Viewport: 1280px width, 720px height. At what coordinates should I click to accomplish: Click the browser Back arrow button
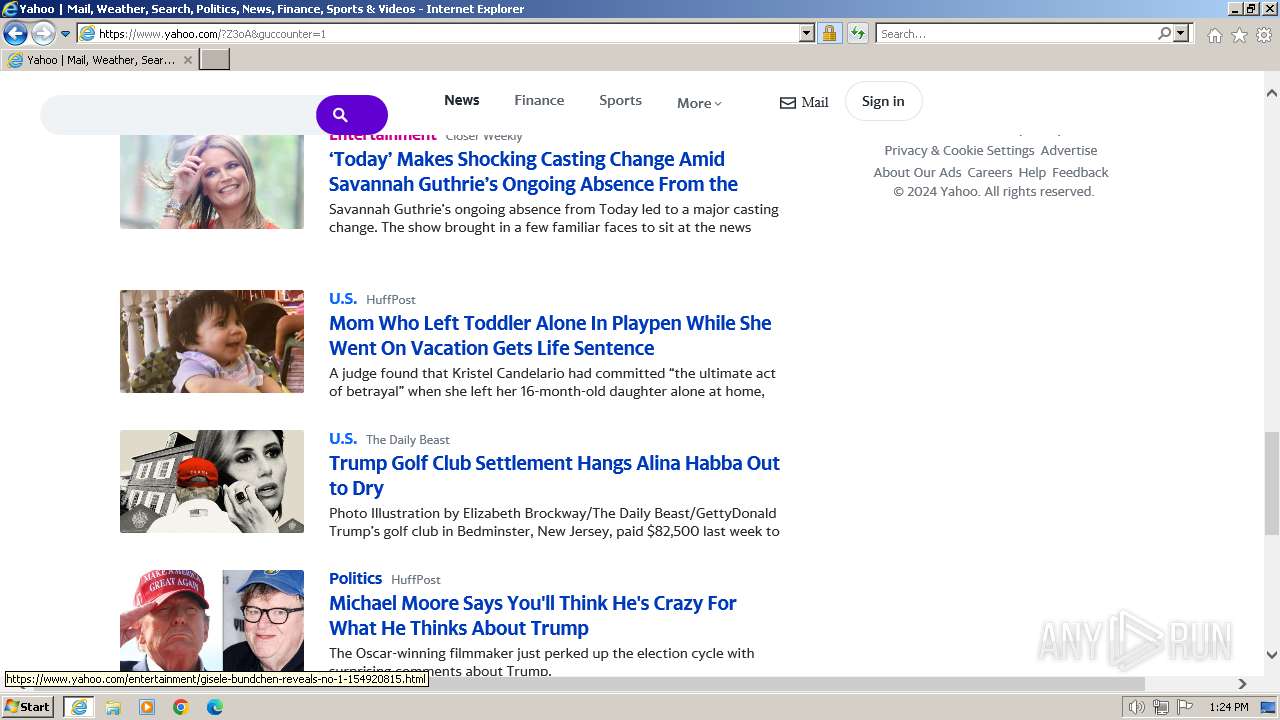point(15,33)
